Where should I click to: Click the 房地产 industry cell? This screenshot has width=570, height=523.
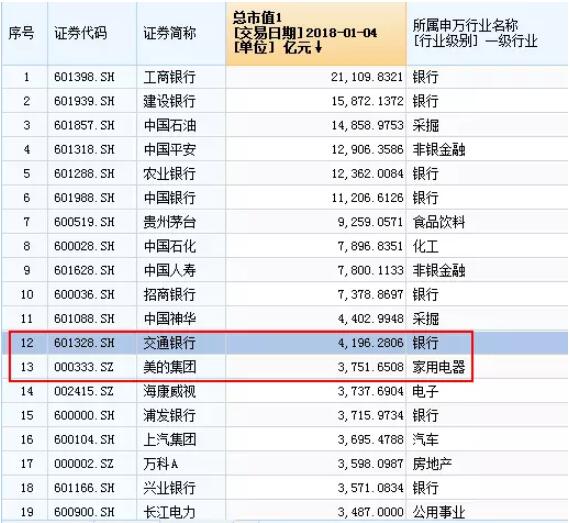(x=487, y=464)
